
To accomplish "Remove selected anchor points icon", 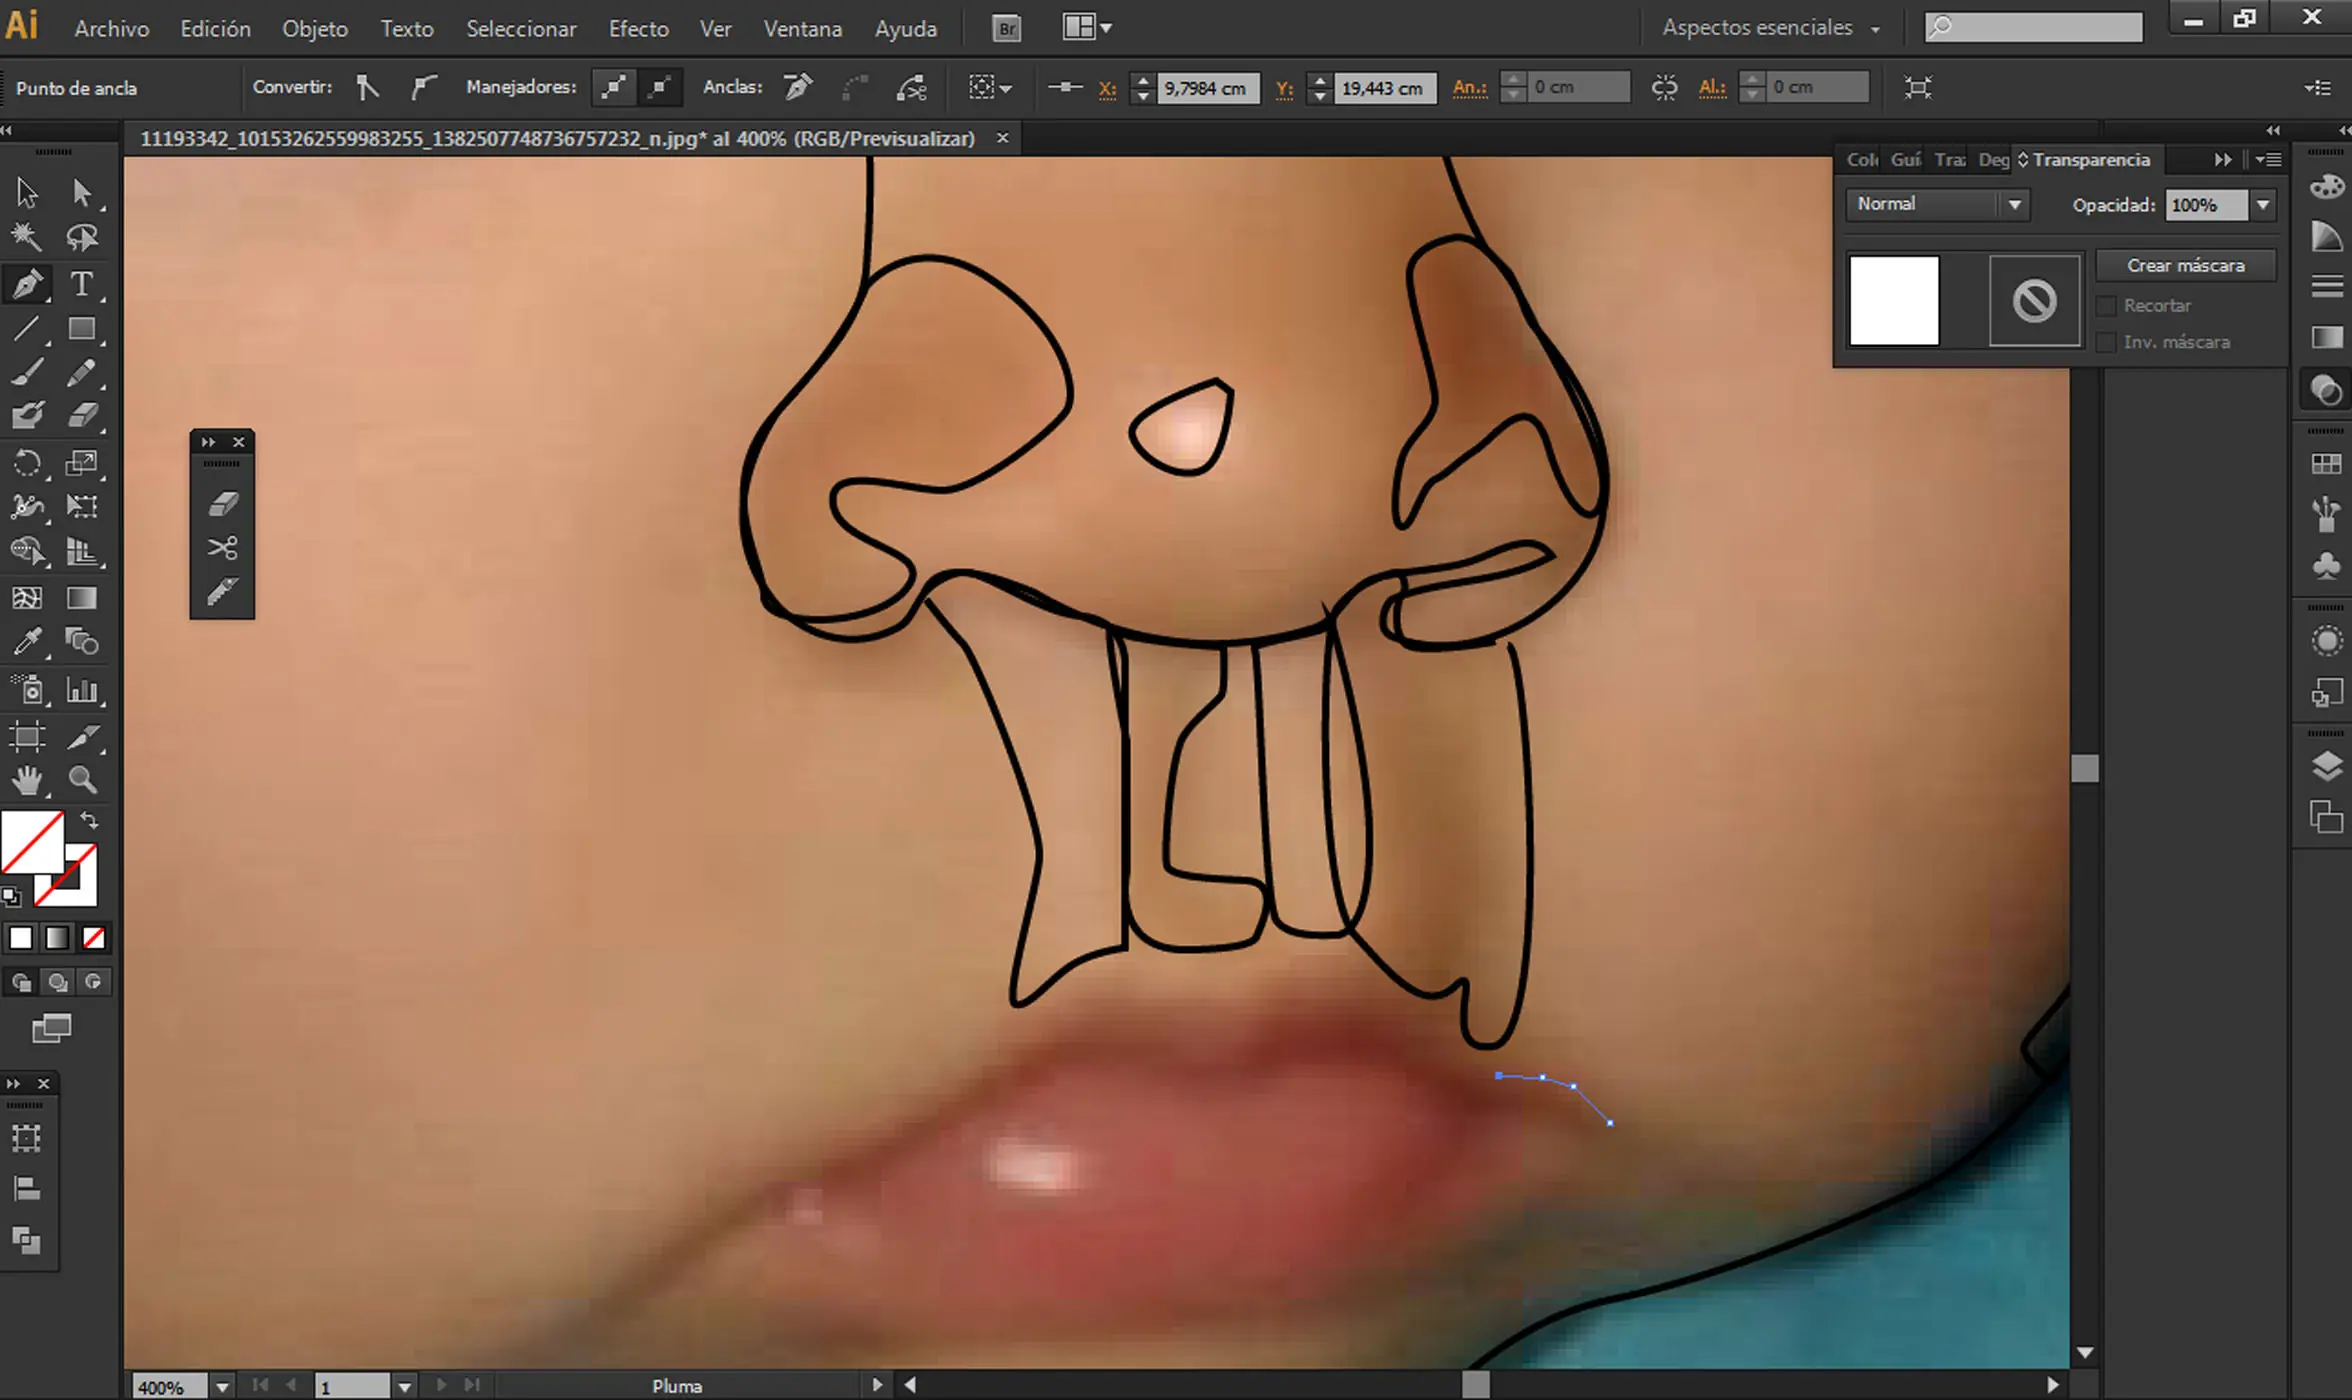I will point(797,88).
